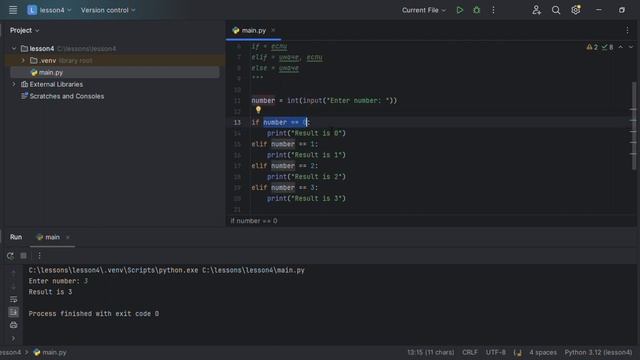Click python.exe path in console output

click(x=113, y=270)
